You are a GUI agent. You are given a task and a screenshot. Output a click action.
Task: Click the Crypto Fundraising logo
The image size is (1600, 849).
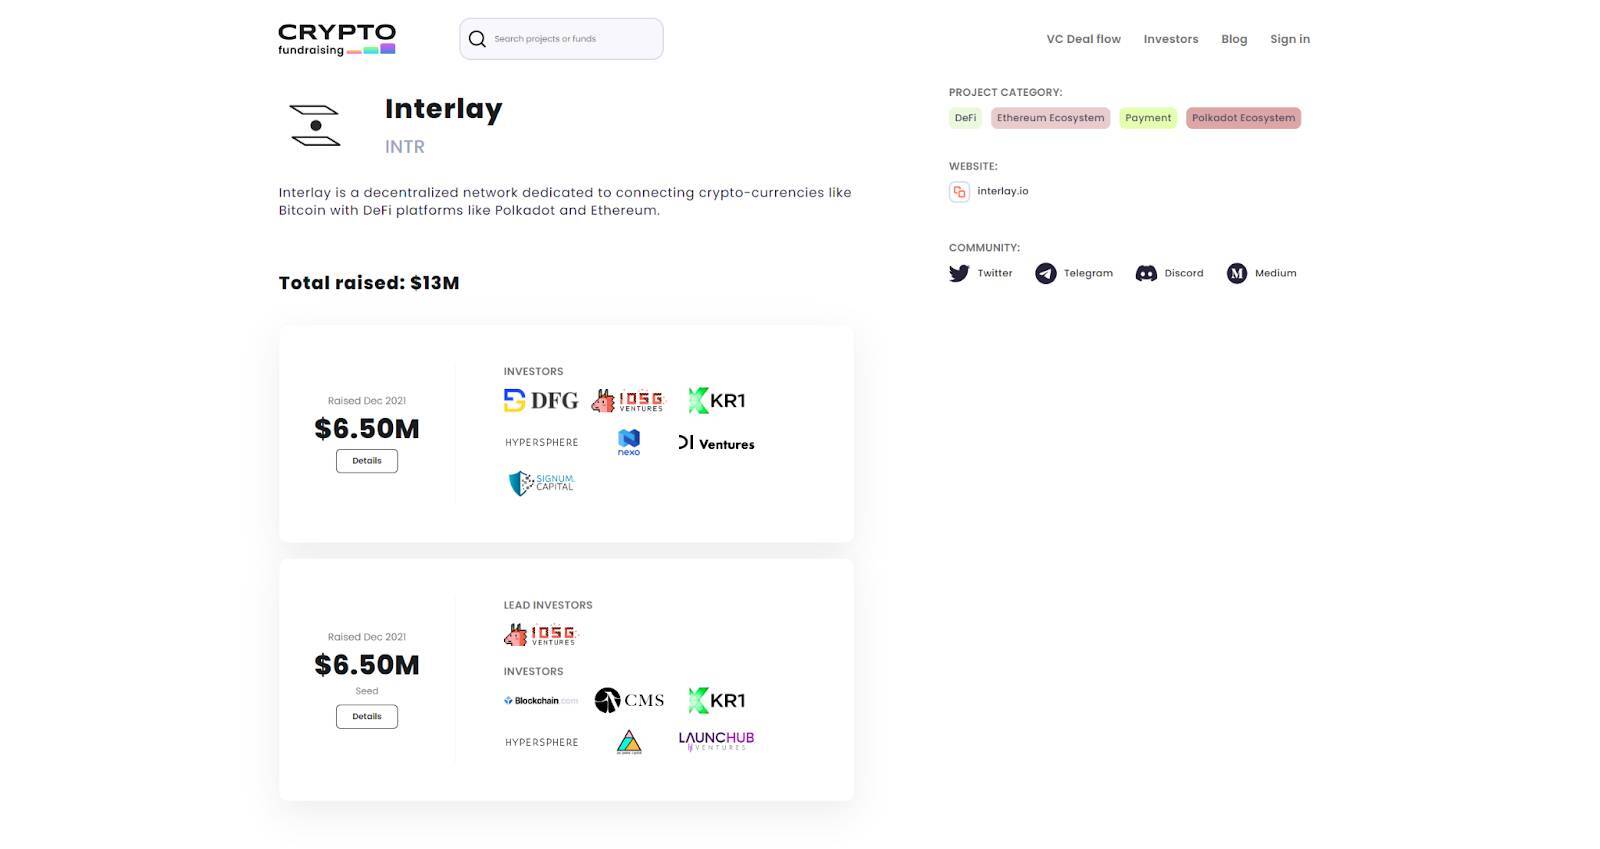click(337, 39)
